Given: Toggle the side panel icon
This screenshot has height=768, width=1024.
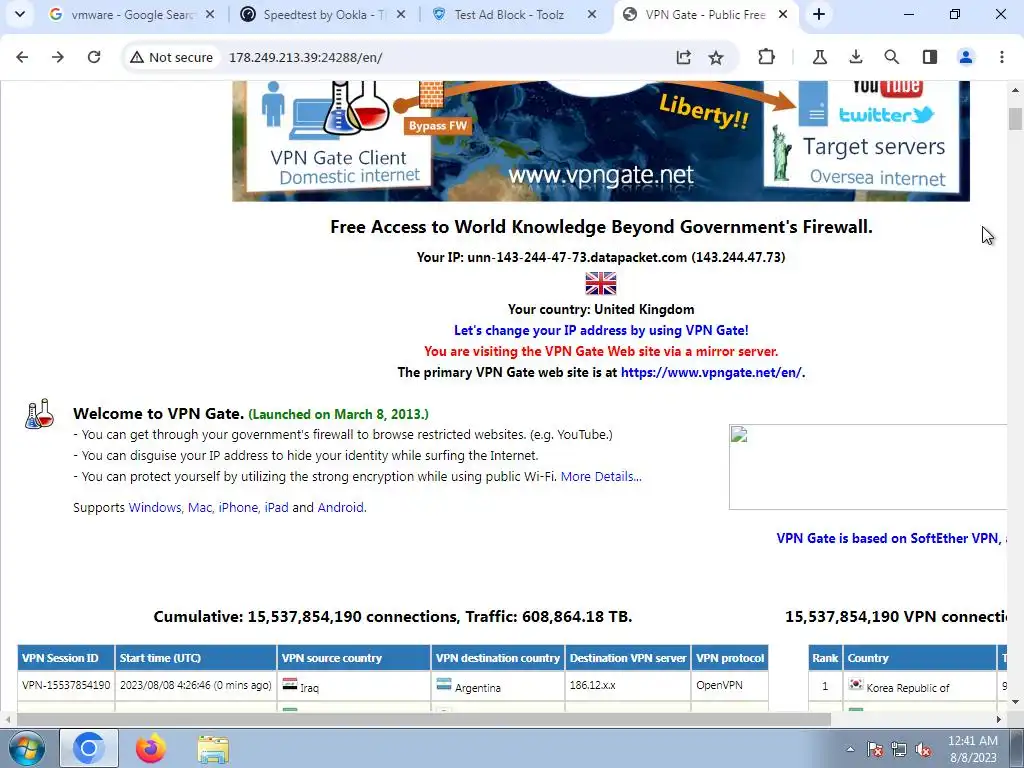Looking at the screenshot, I should pos(930,57).
